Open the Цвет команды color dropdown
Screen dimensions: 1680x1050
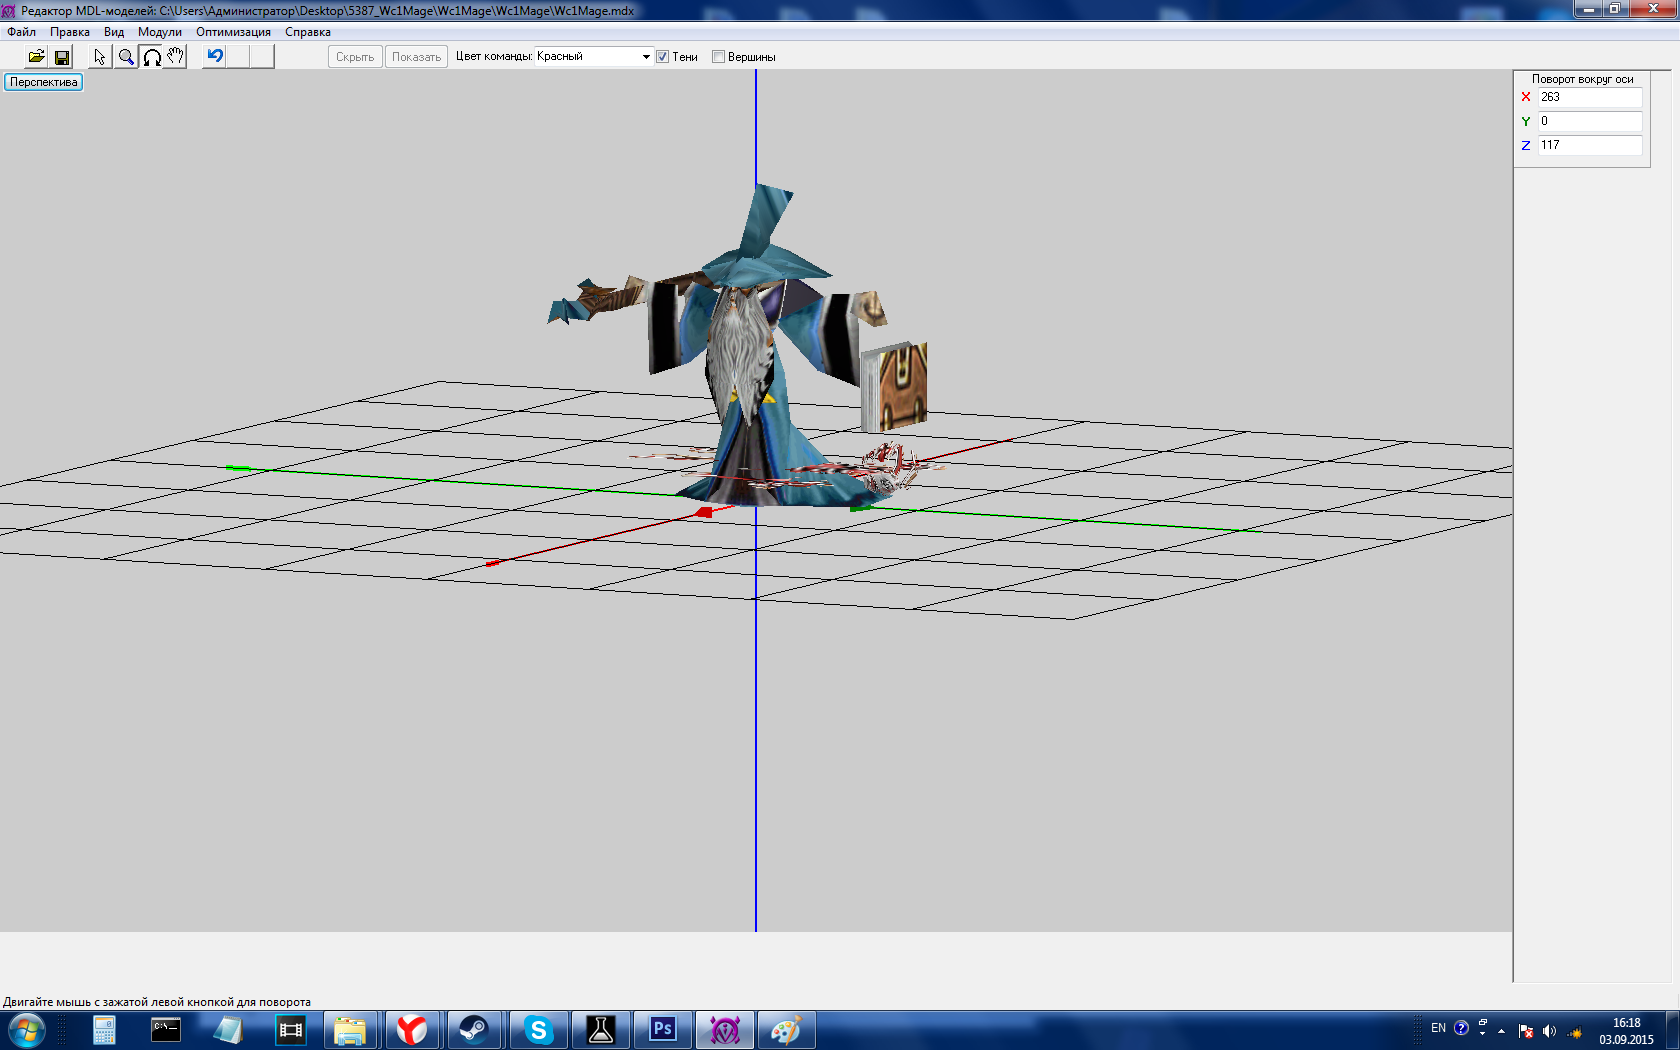click(x=593, y=57)
